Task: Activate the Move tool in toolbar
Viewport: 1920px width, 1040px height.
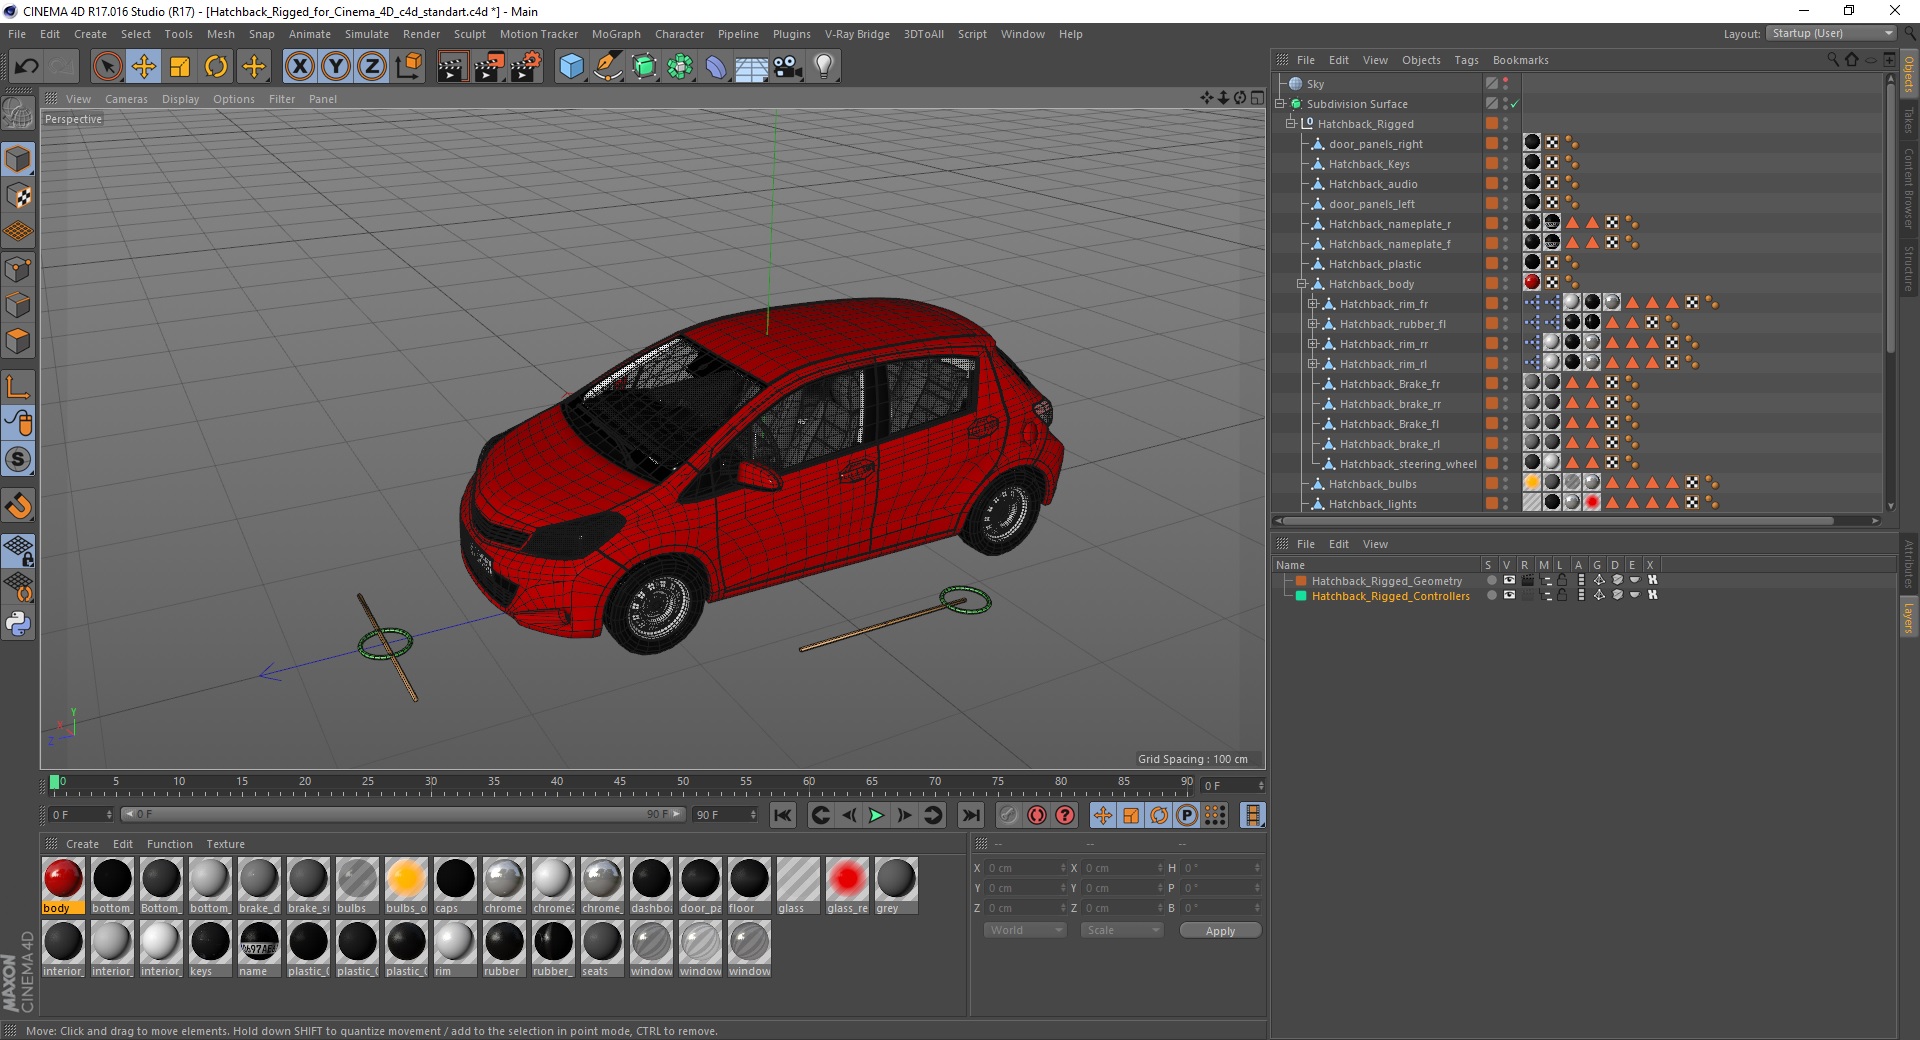Action: [x=143, y=66]
